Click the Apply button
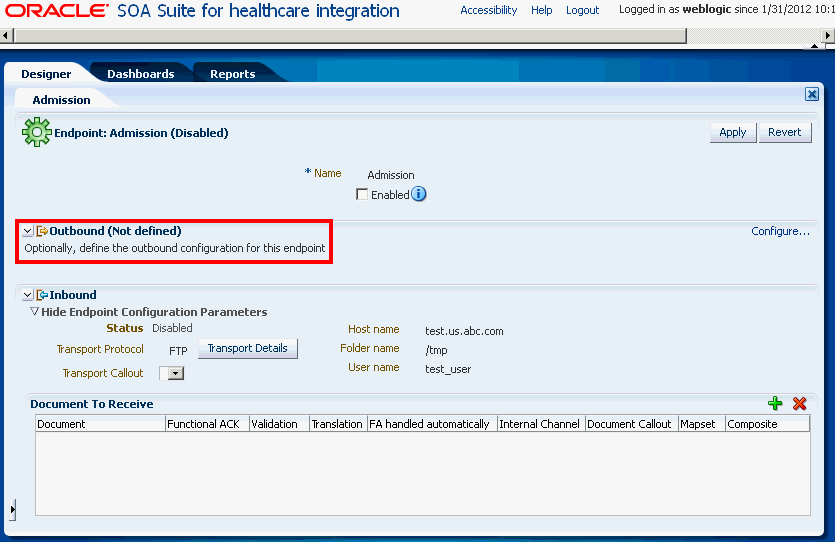 coord(733,133)
